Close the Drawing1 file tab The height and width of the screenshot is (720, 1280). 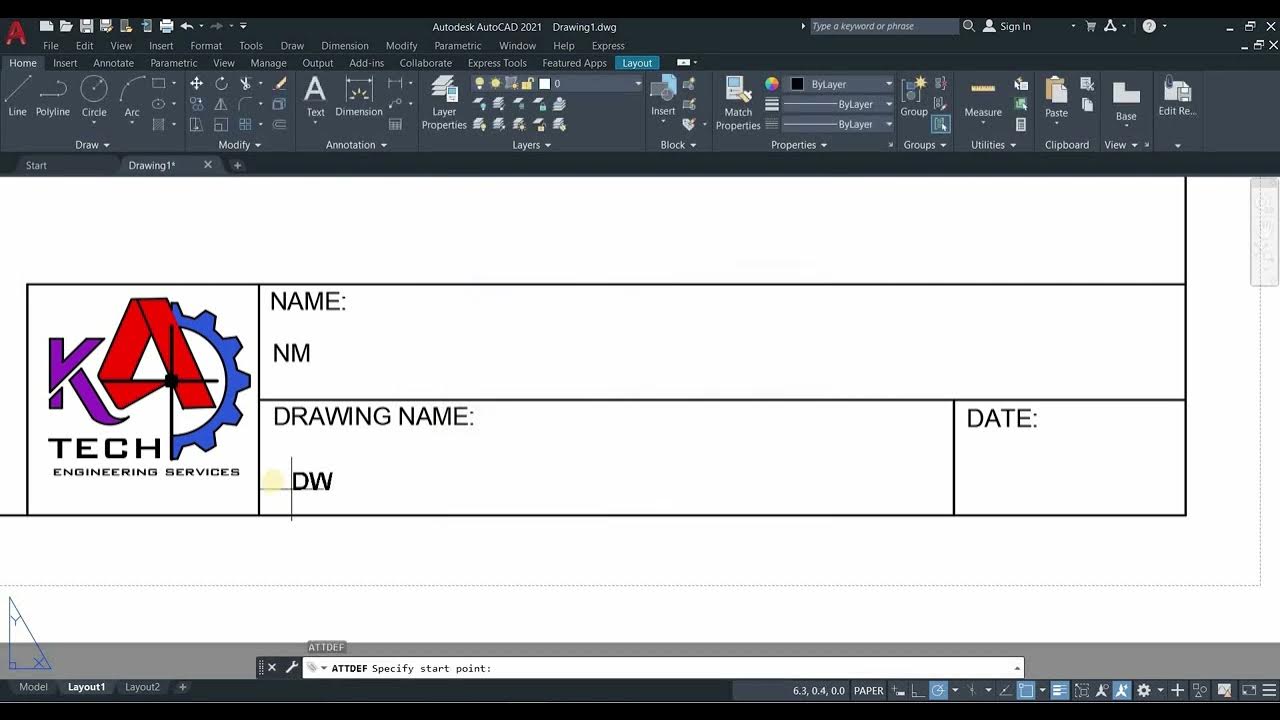click(x=208, y=165)
